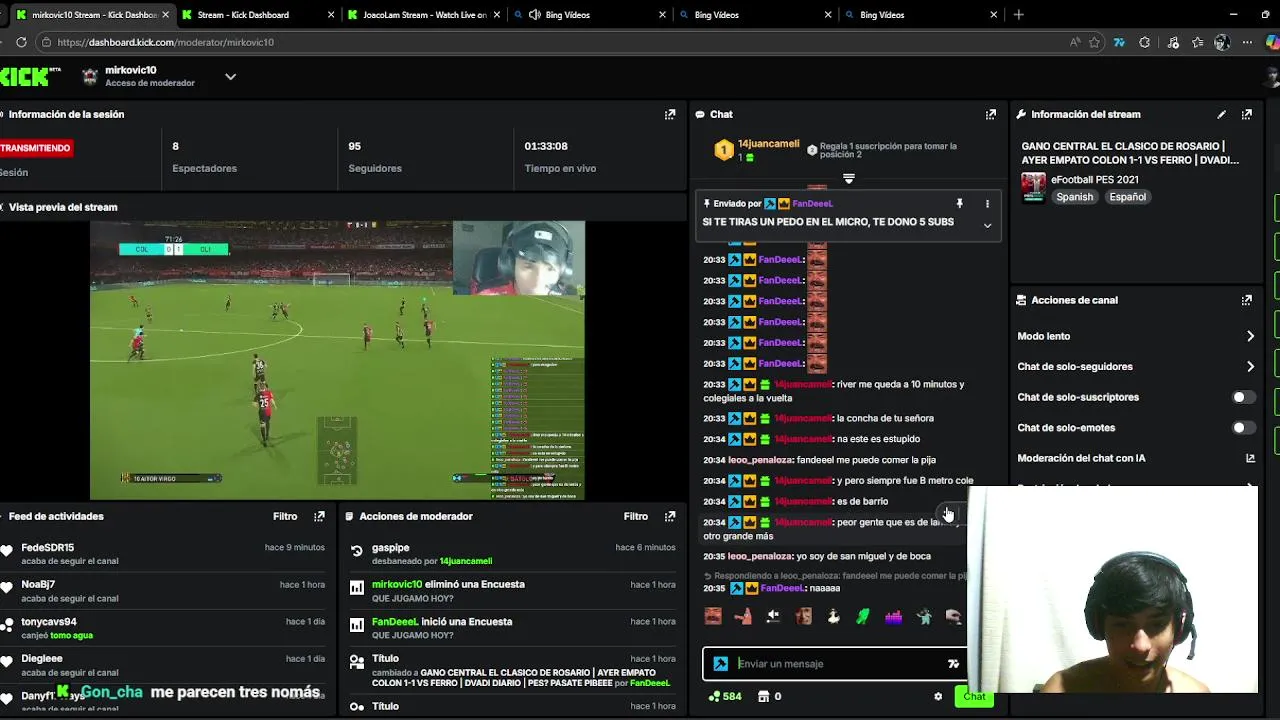Pop out the Acciones de canal panel
Viewport: 1280px width, 720px height.
pyautogui.click(x=1247, y=300)
